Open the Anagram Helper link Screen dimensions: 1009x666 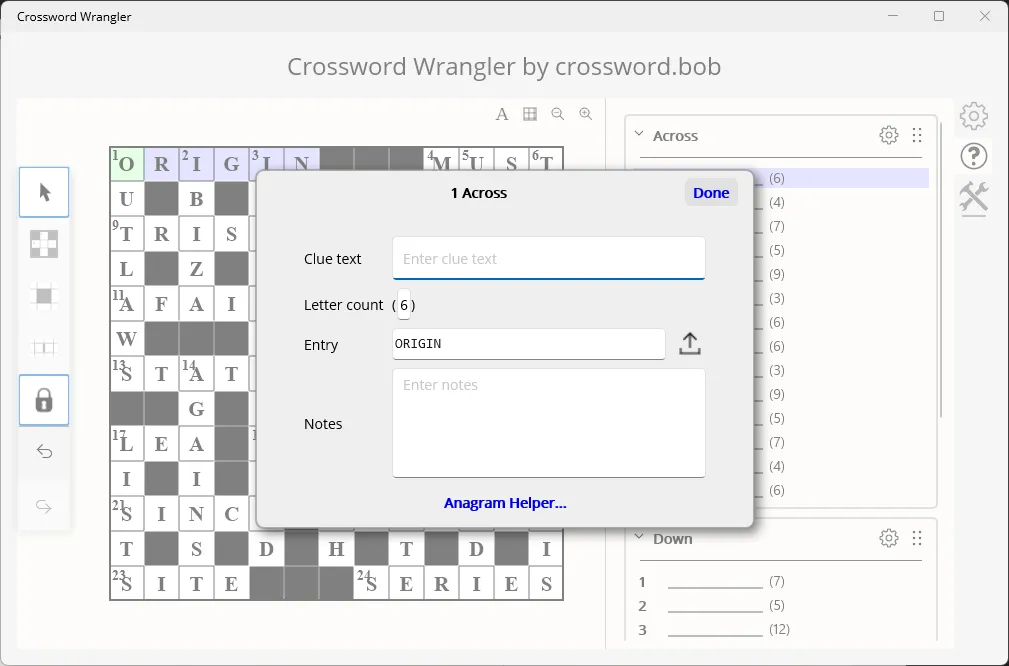click(x=505, y=503)
